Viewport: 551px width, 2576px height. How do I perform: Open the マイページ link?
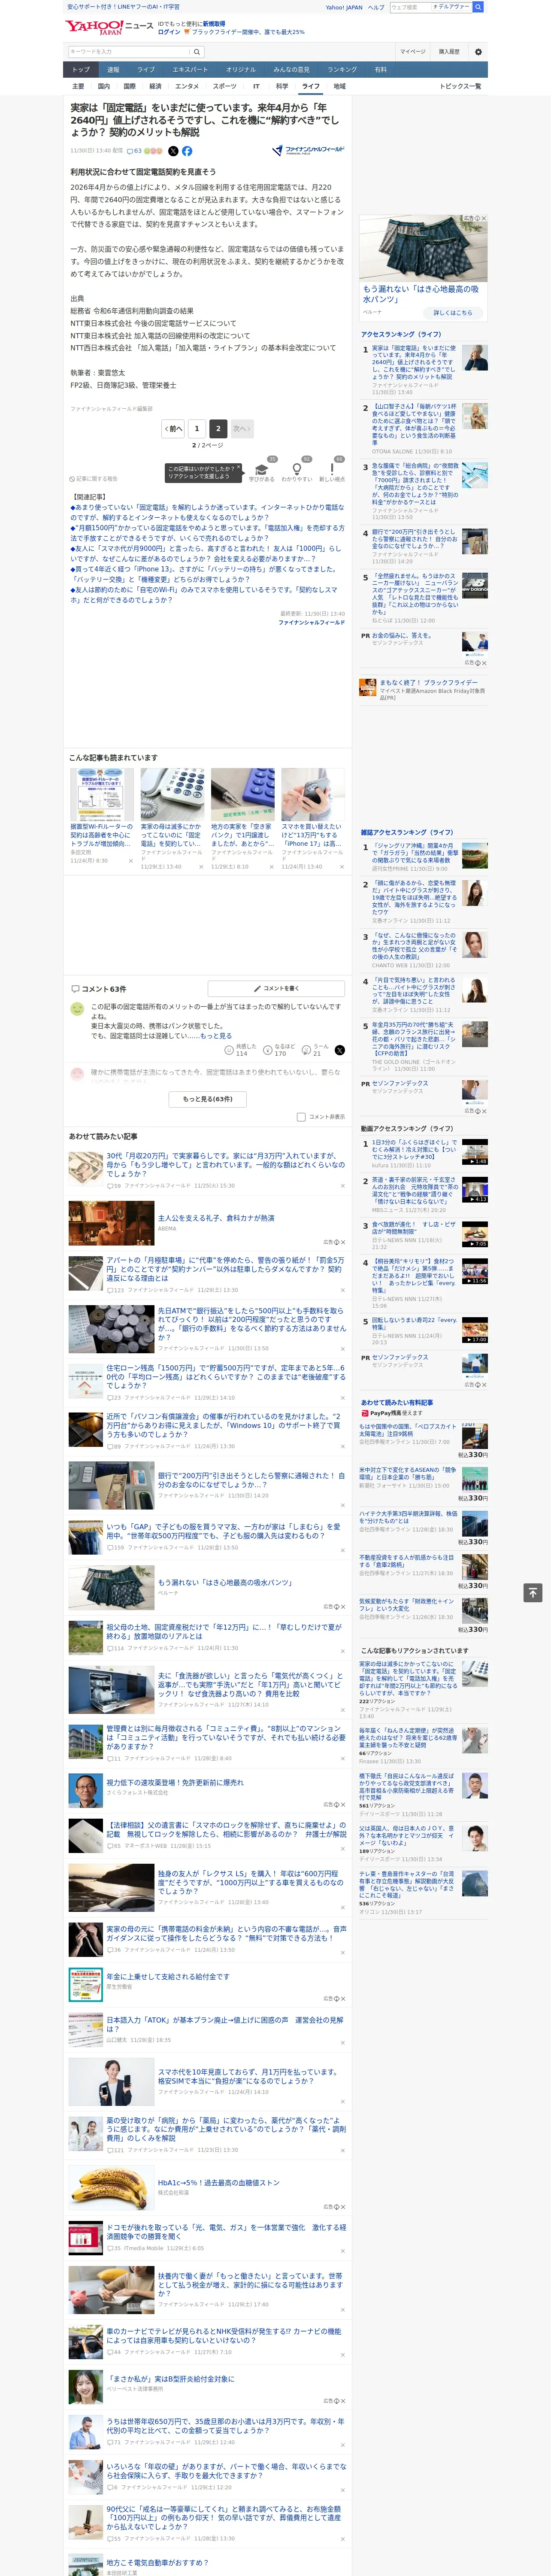click(x=413, y=52)
